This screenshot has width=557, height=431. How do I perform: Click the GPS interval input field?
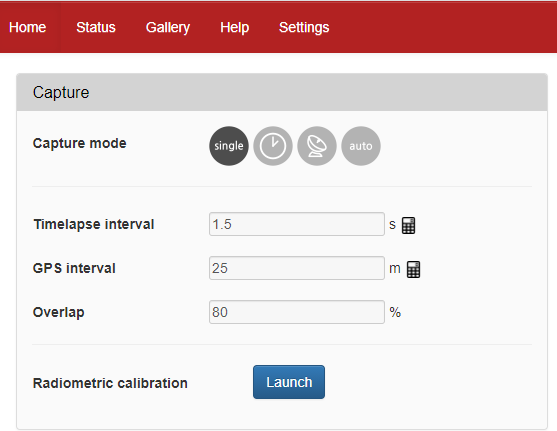[297, 268]
